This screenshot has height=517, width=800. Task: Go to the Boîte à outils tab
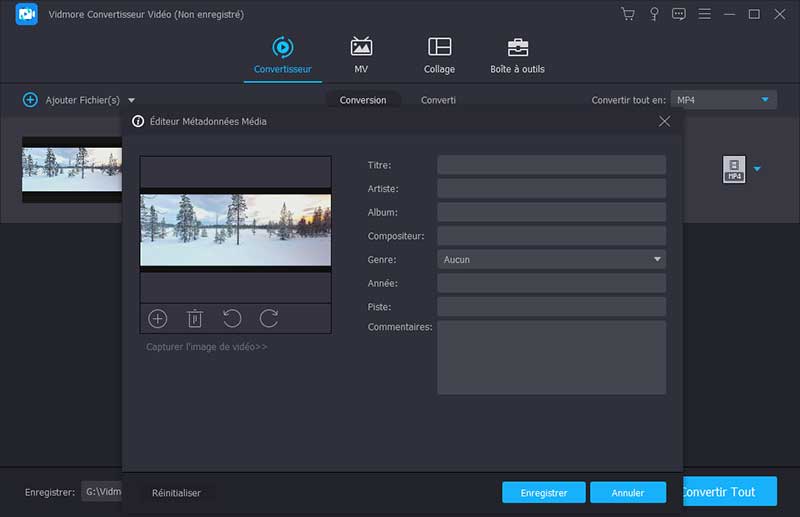coord(517,54)
